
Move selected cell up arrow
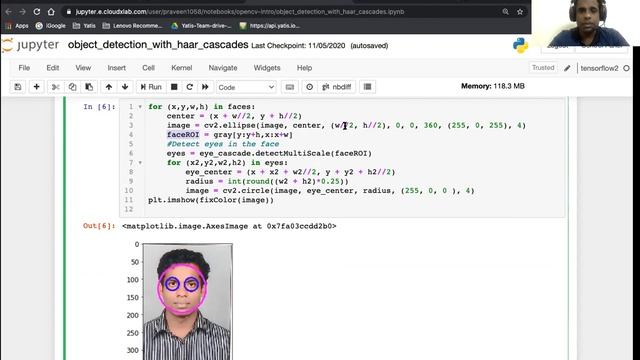[x=109, y=87]
